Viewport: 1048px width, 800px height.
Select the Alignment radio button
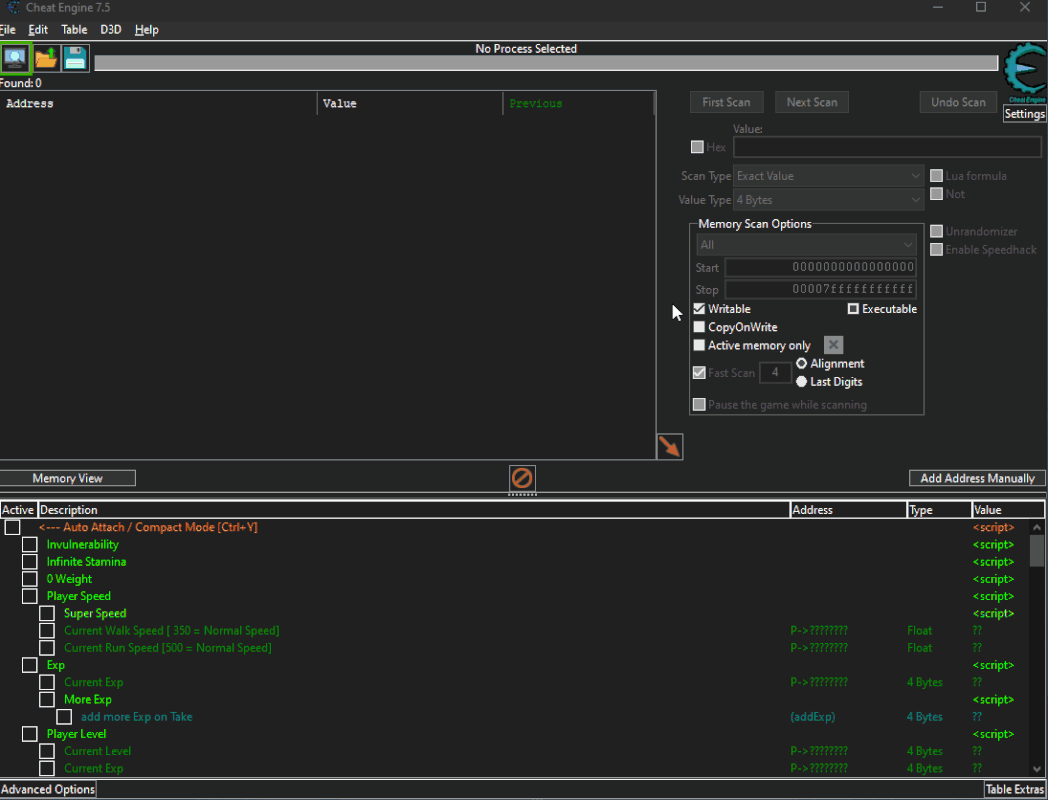click(801, 364)
